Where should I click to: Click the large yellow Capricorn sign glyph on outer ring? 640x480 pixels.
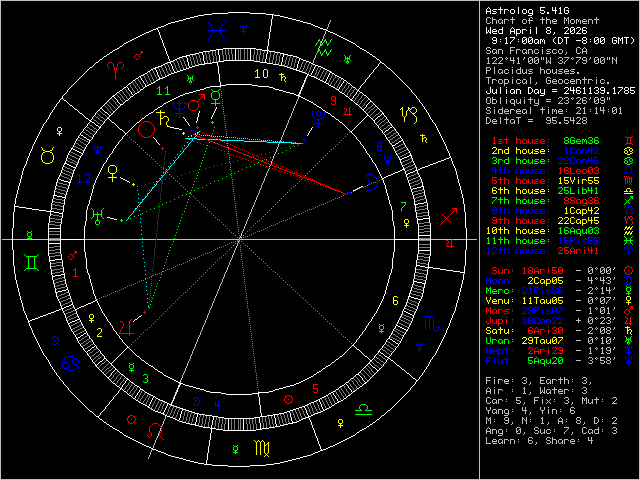coord(409,115)
